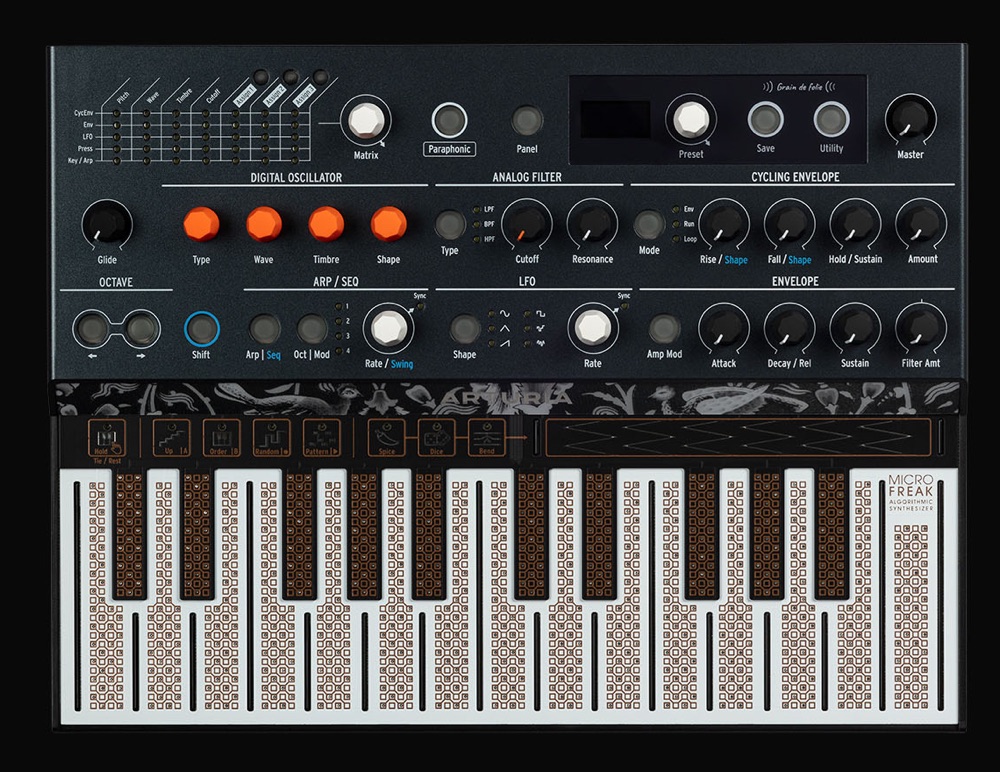Click the Panel button
1000x772 pixels.
pyautogui.click(x=527, y=120)
